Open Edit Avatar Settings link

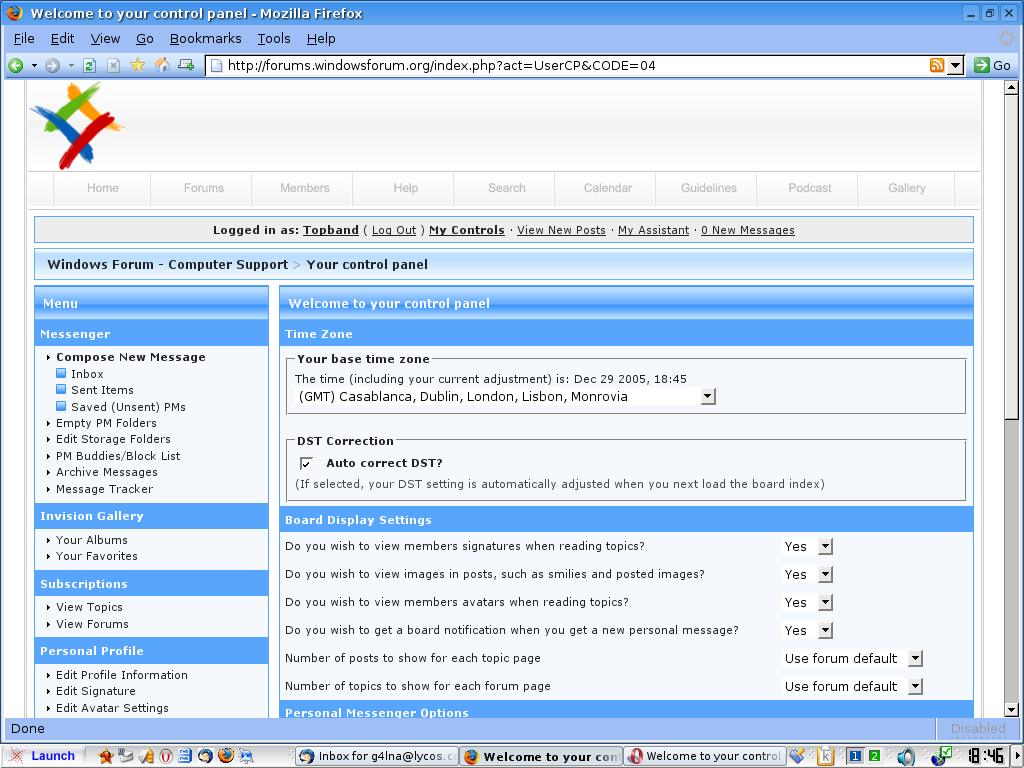pos(112,708)
